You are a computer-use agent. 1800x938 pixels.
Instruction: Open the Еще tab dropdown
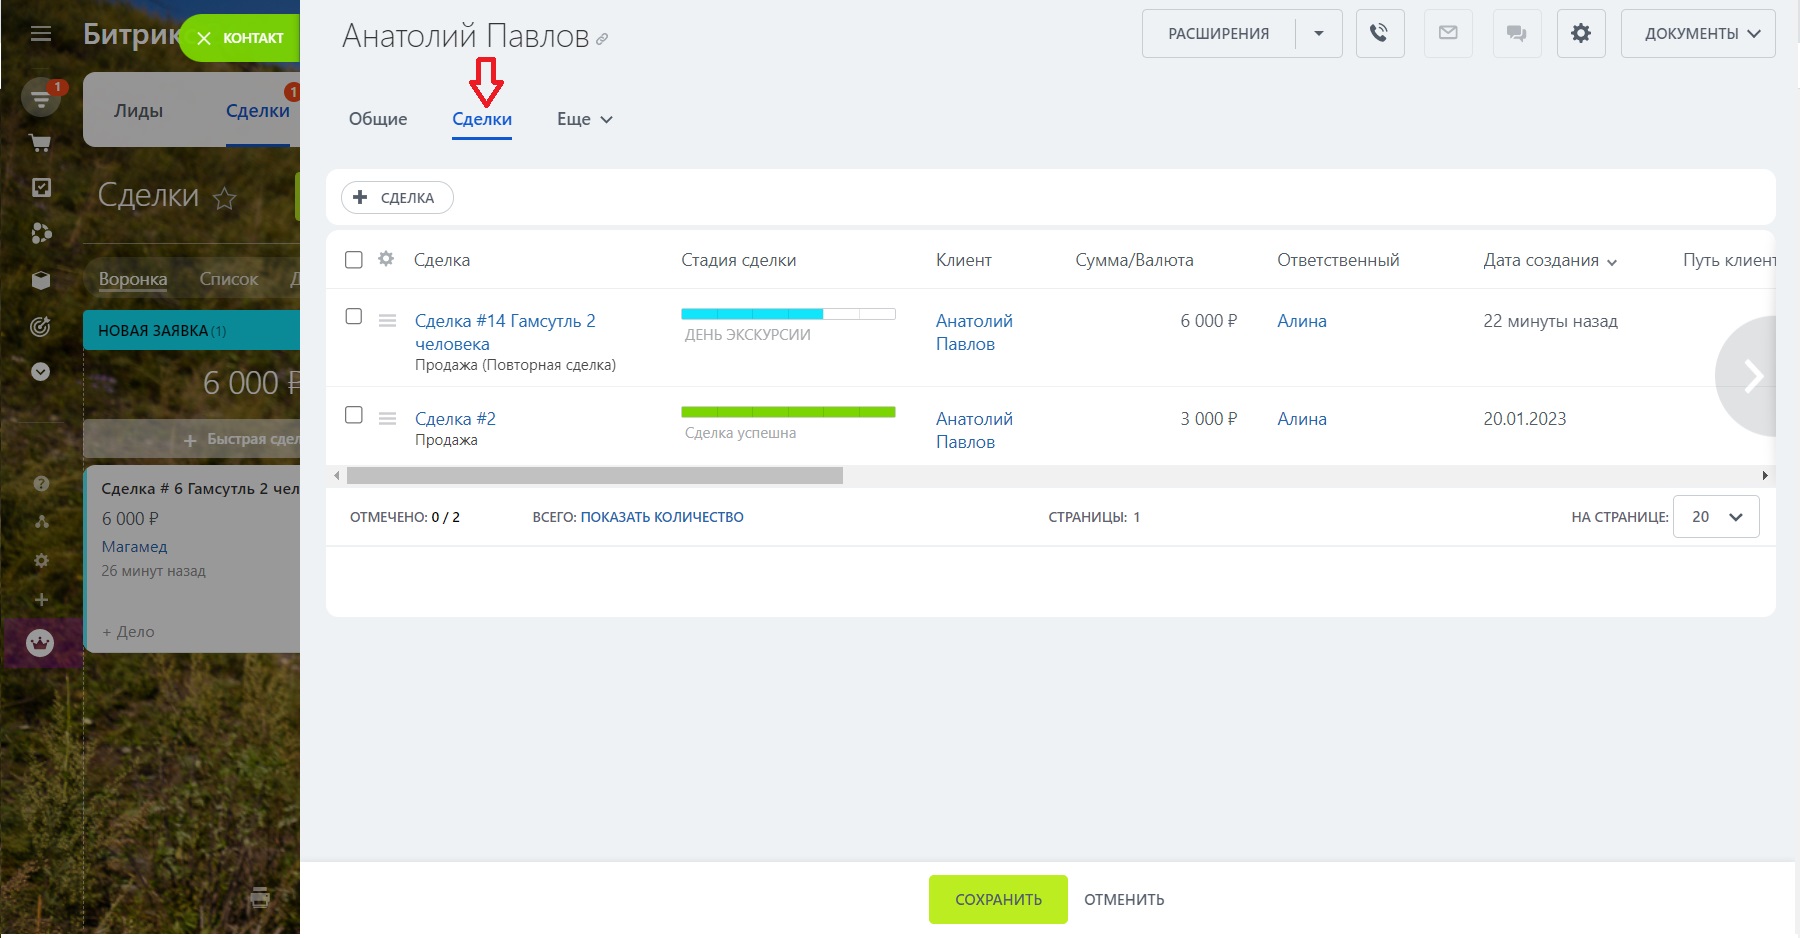tap(584, 119)
